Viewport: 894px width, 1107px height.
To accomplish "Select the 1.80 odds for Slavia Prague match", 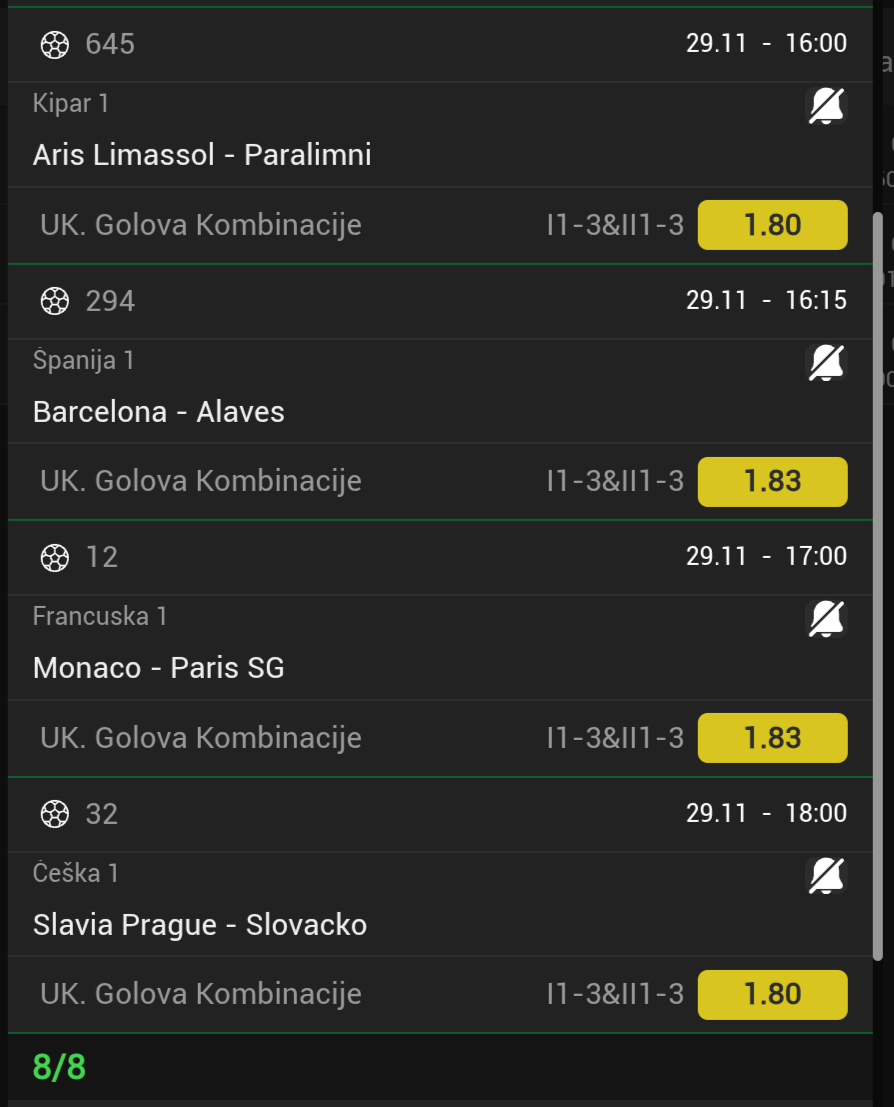I will tap(772, 994).
